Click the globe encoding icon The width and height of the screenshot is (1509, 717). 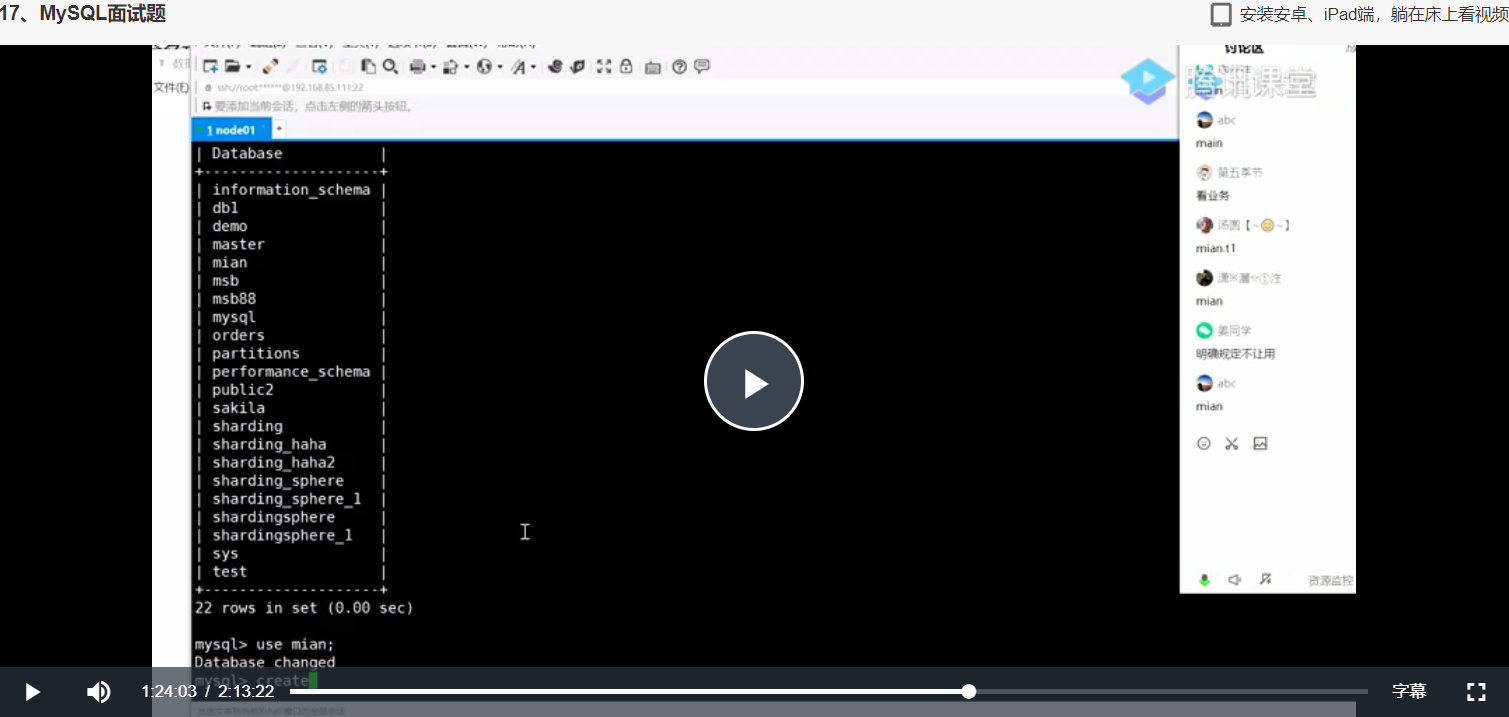click(484, 66)
